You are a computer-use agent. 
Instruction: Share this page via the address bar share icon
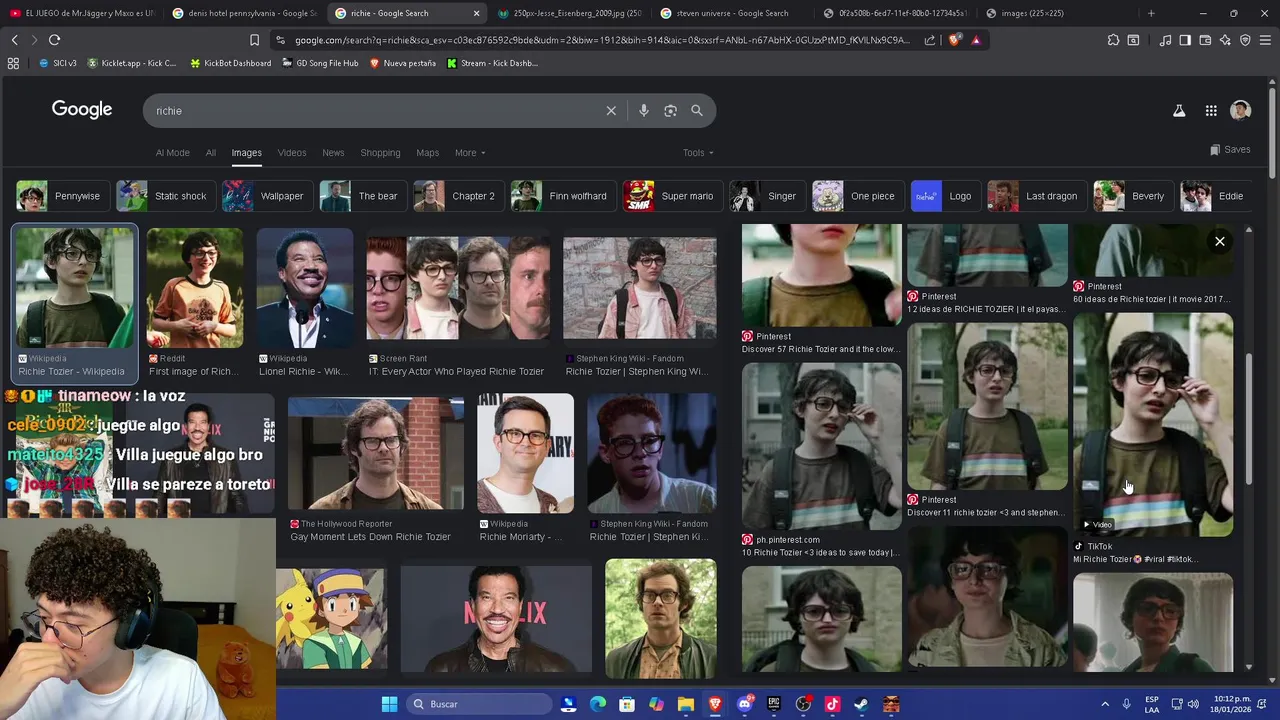click(x=930, y=40)
